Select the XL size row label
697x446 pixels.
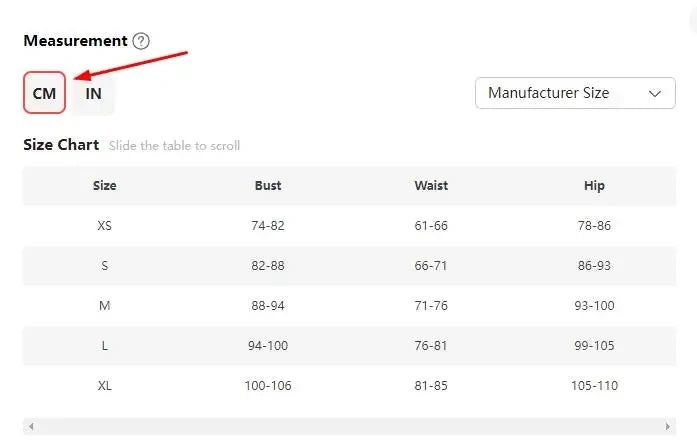[x=104, y=386]
